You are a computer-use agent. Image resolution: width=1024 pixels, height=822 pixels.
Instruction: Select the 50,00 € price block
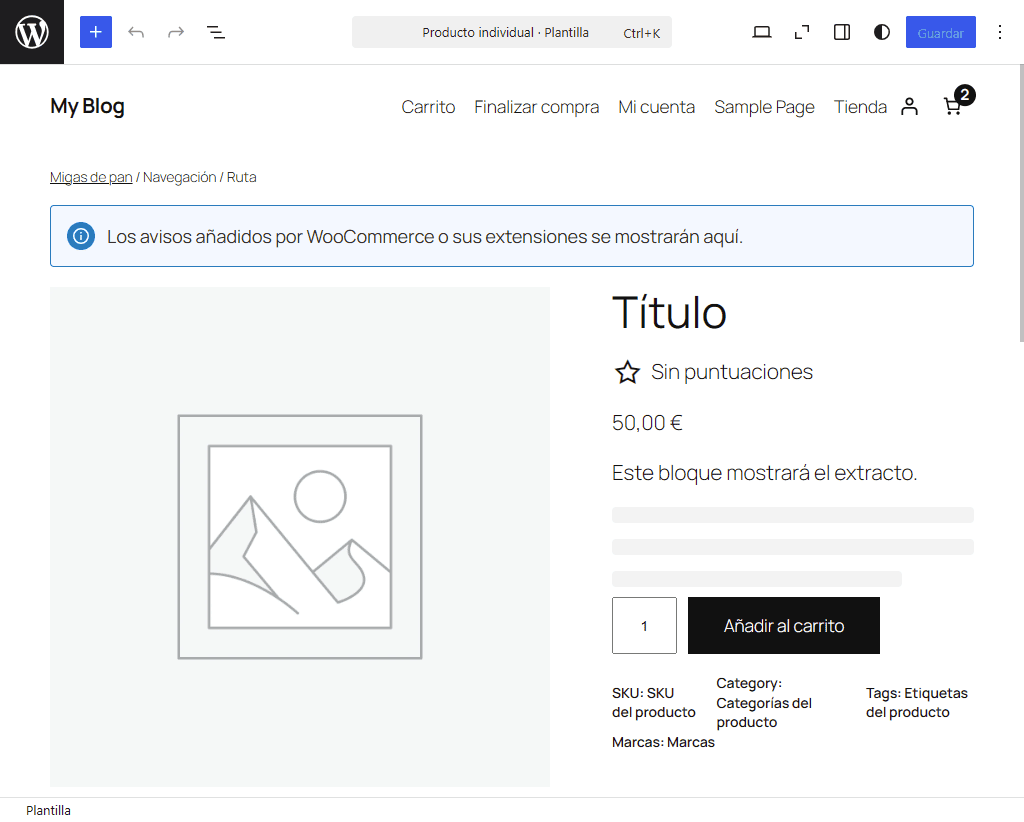tap(647, 423)
